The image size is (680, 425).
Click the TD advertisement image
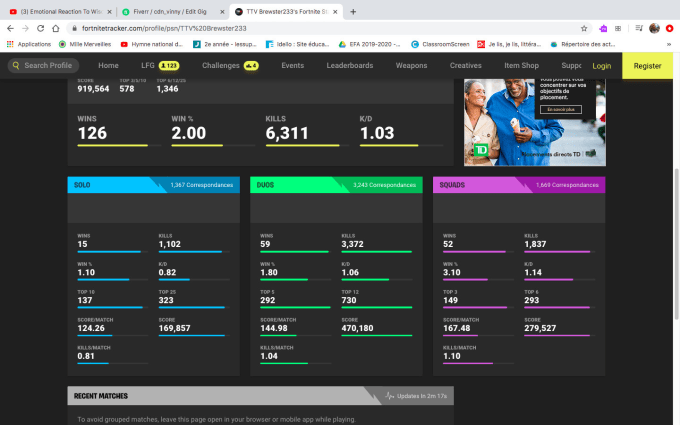[x=535, y=122]
